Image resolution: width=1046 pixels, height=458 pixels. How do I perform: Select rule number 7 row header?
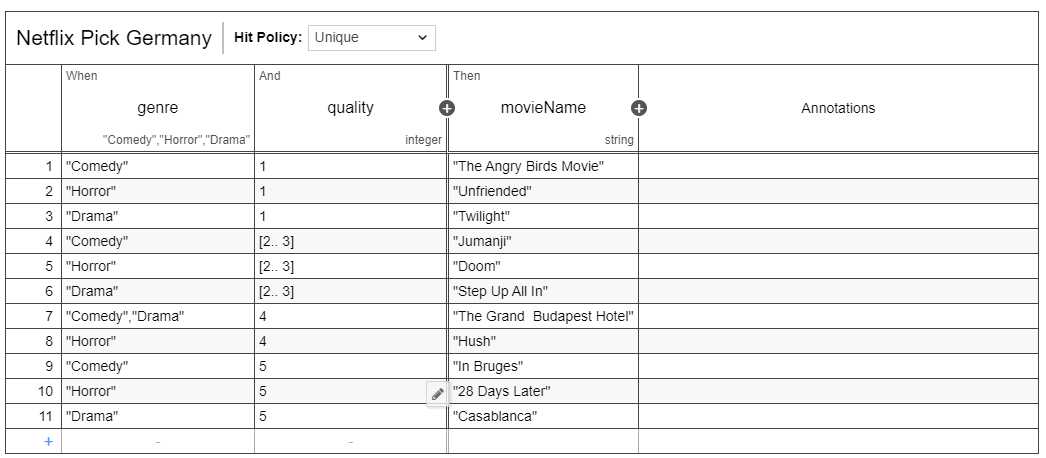pyautogui.click(x=33, y=317)
